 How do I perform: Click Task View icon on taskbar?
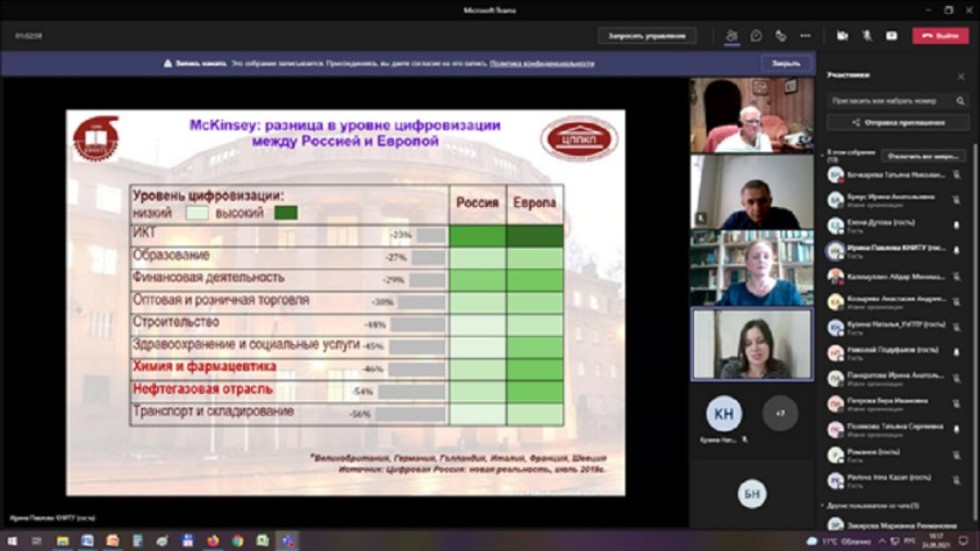pyautogui.click(x=37, y=541)
